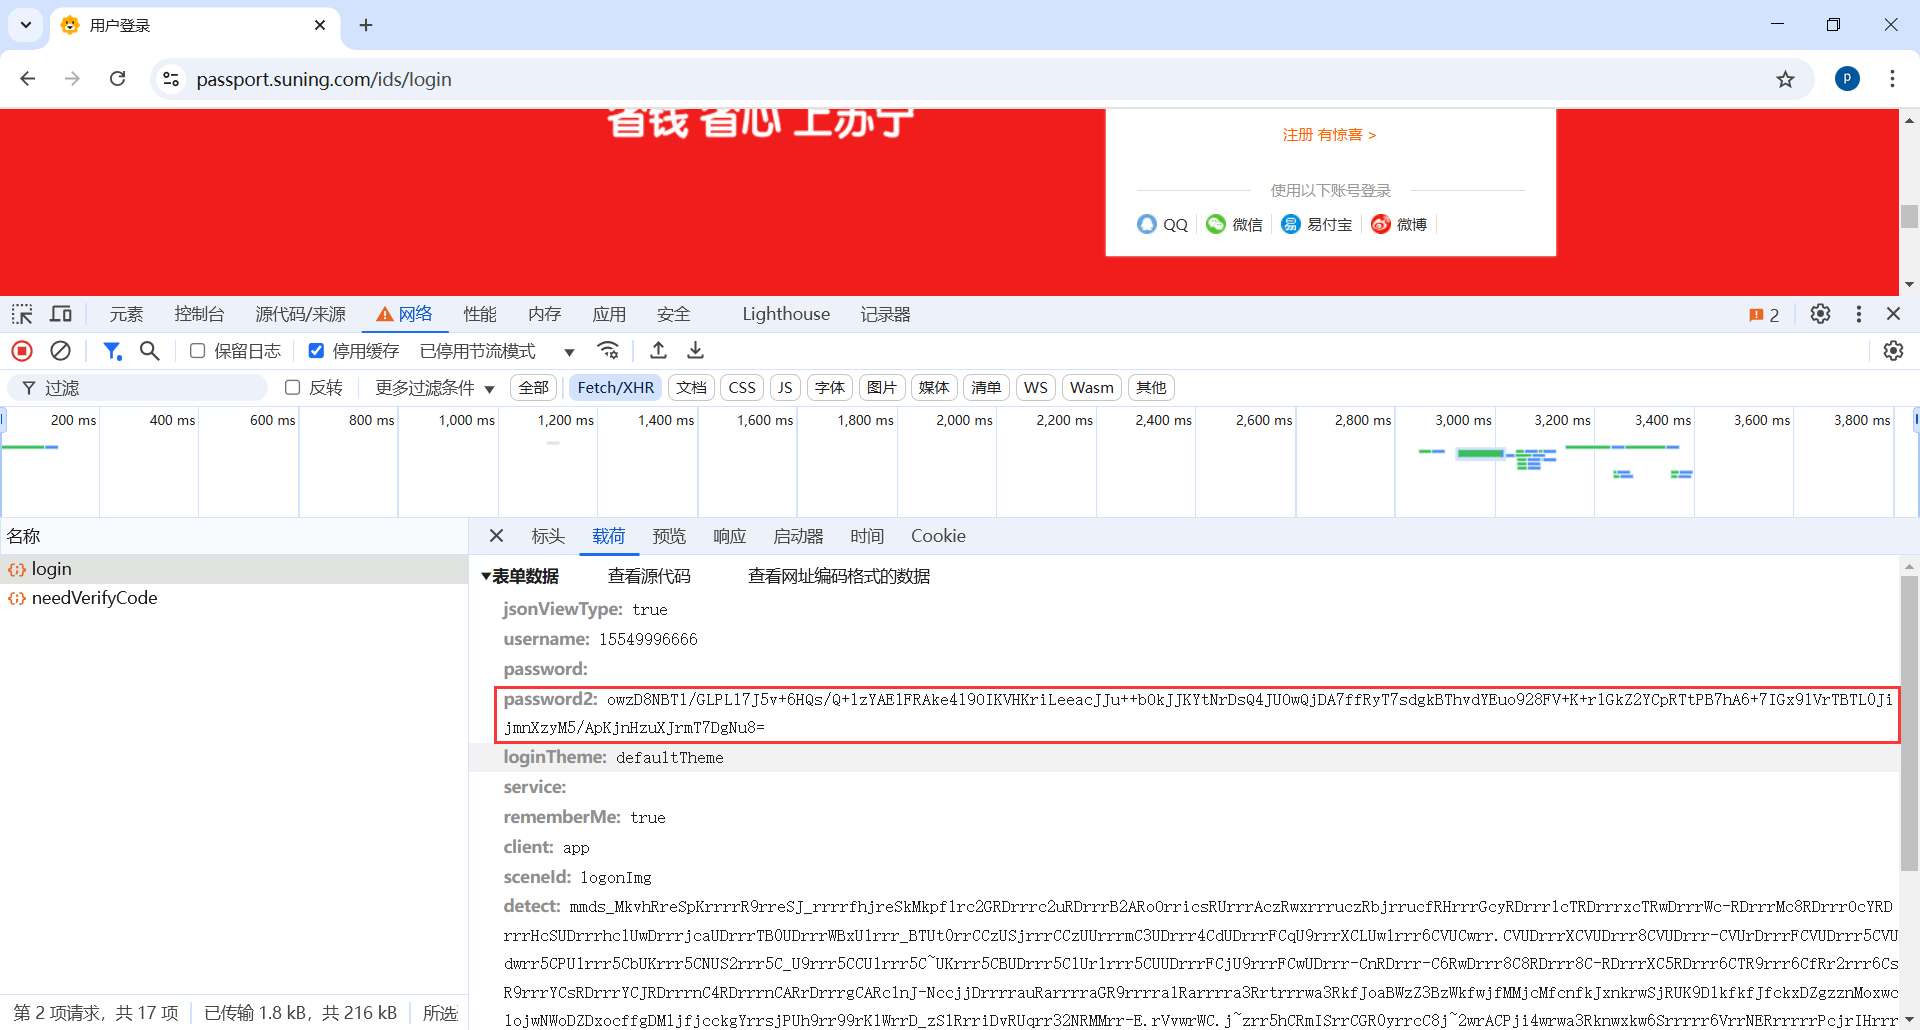Screen dimensions: 1920x1030
Task: Open Chrome's three-dot menu
Action: [x=1892, y=79]
